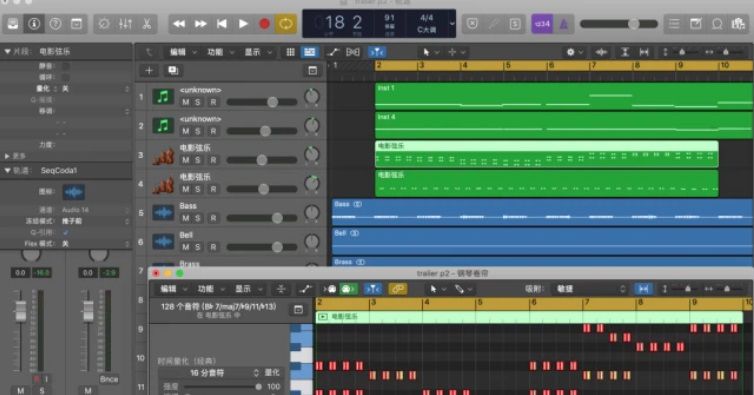Click pan knob of the Bass track
The height and width of the screenshot is (395, 754).
click(x=312, y=213)
